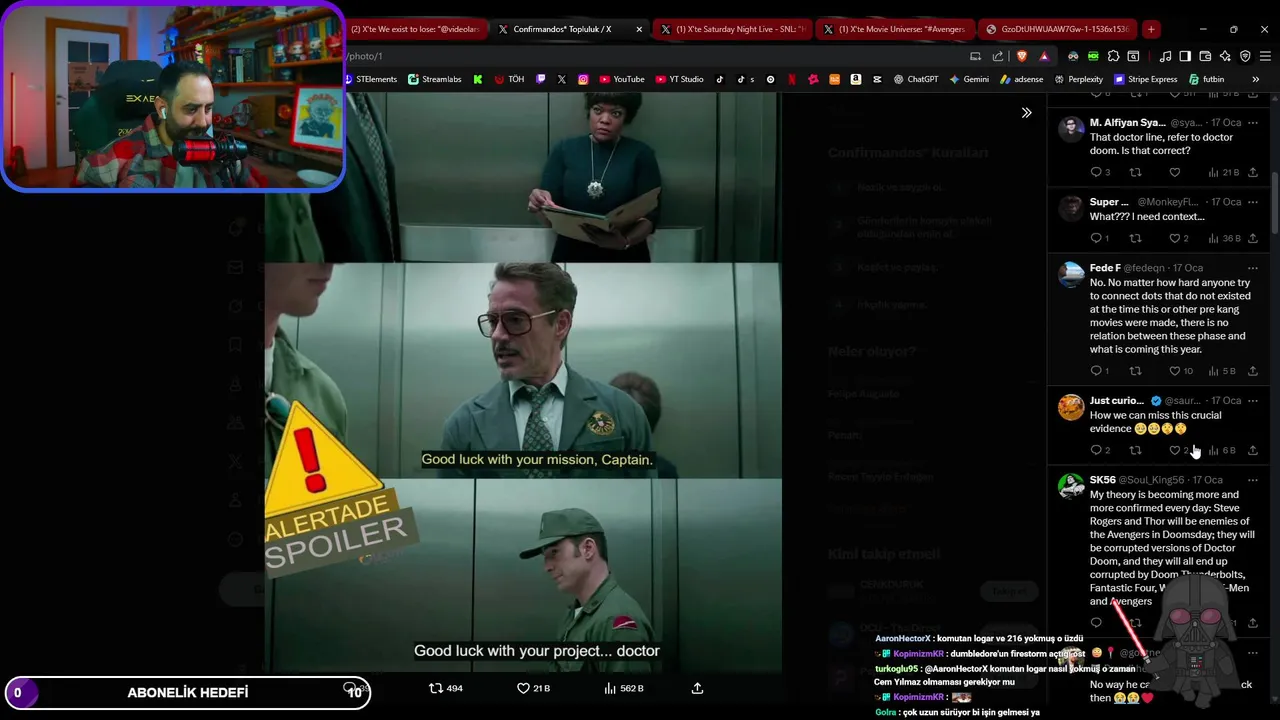Repost M. Alfiyan Sya's tweet

click(x=1135, y=172)
